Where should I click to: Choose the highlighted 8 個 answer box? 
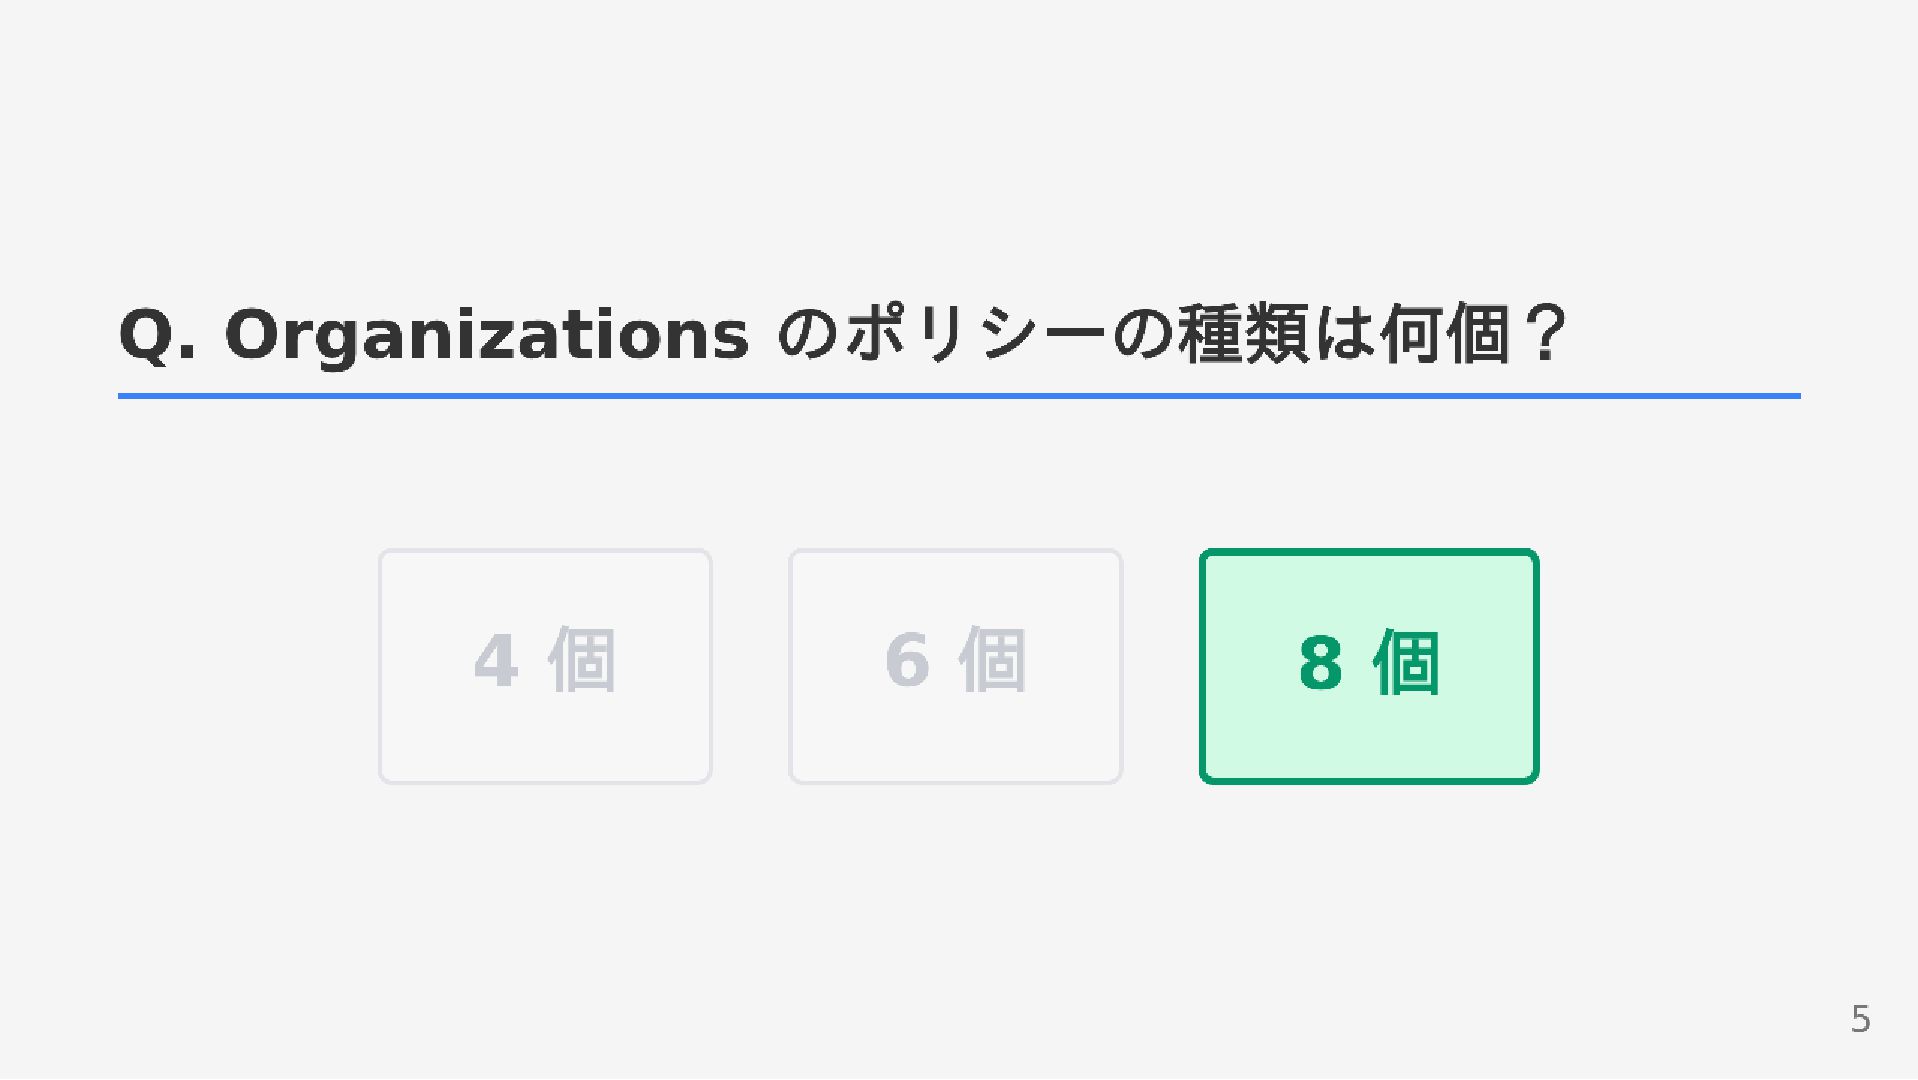1368,666
